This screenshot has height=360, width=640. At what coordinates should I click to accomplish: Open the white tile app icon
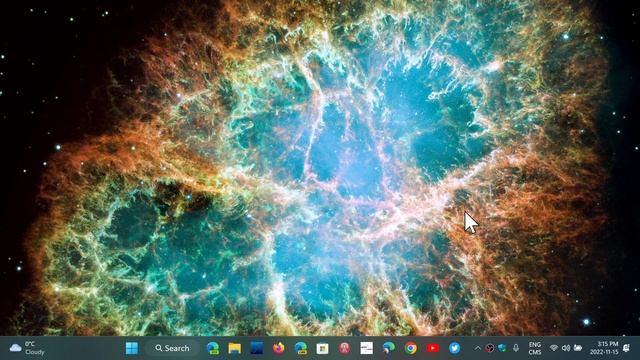(x=367, y=348)
